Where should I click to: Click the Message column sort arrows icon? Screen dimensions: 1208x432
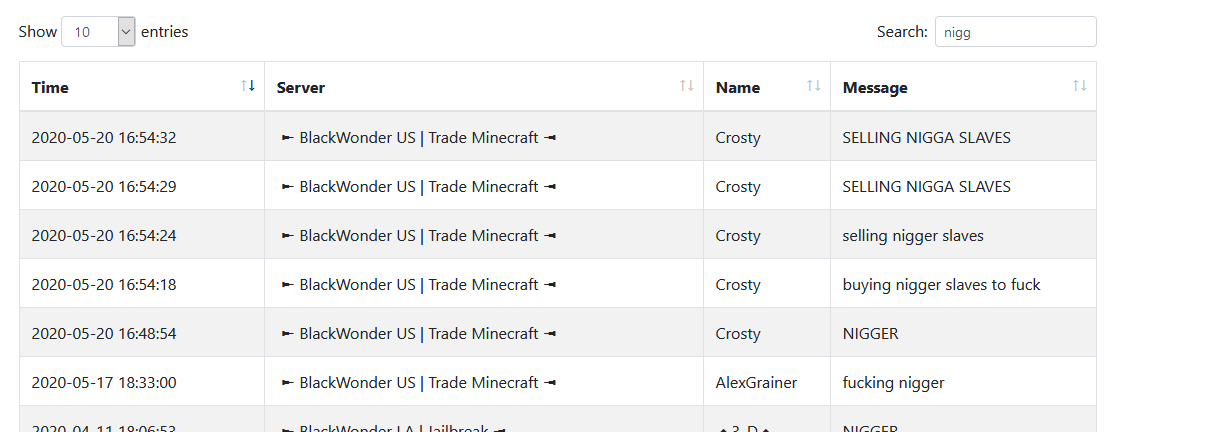point(1079,86)
